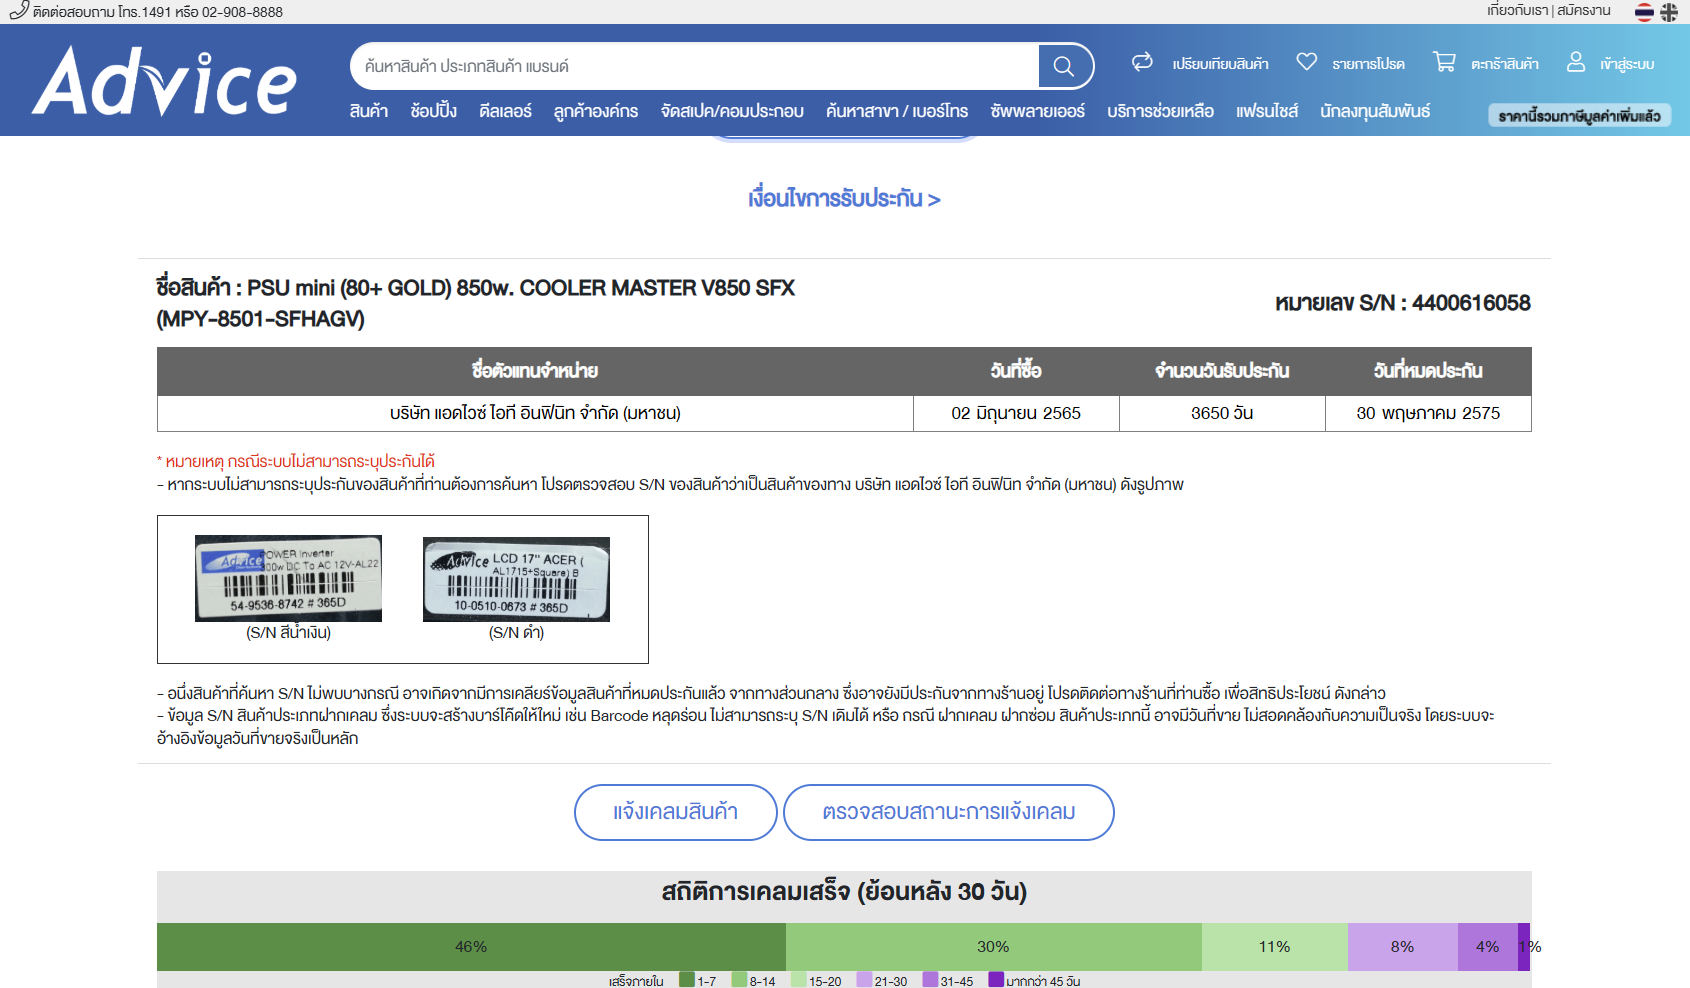The width and height of the screenshot is (1690, 988).
Task: Click the จำนวนวันรับประกัน column header
Action: click(x=1222, y=371)
